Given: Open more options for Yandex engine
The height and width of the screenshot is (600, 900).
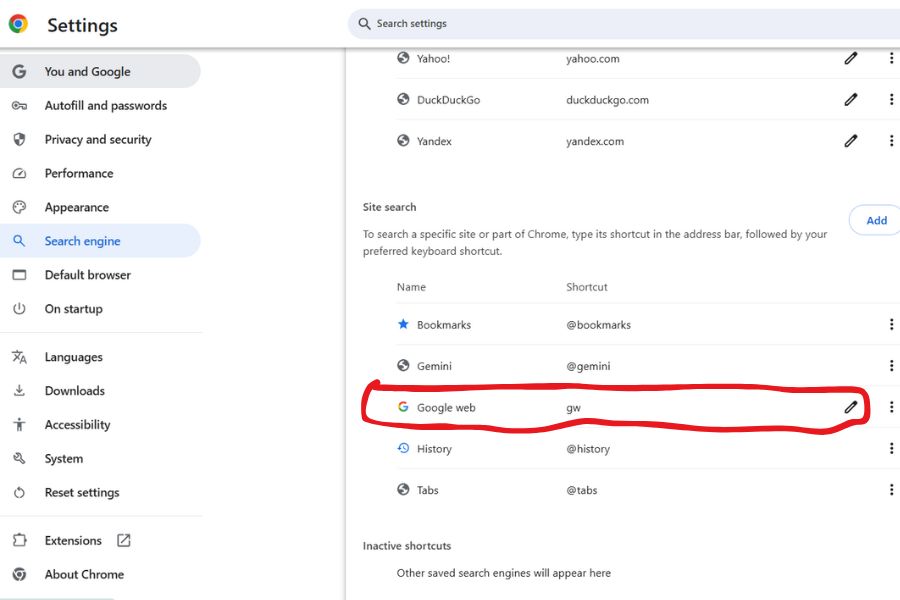Looking at the screenshot, I should click(x=890, y=141).
